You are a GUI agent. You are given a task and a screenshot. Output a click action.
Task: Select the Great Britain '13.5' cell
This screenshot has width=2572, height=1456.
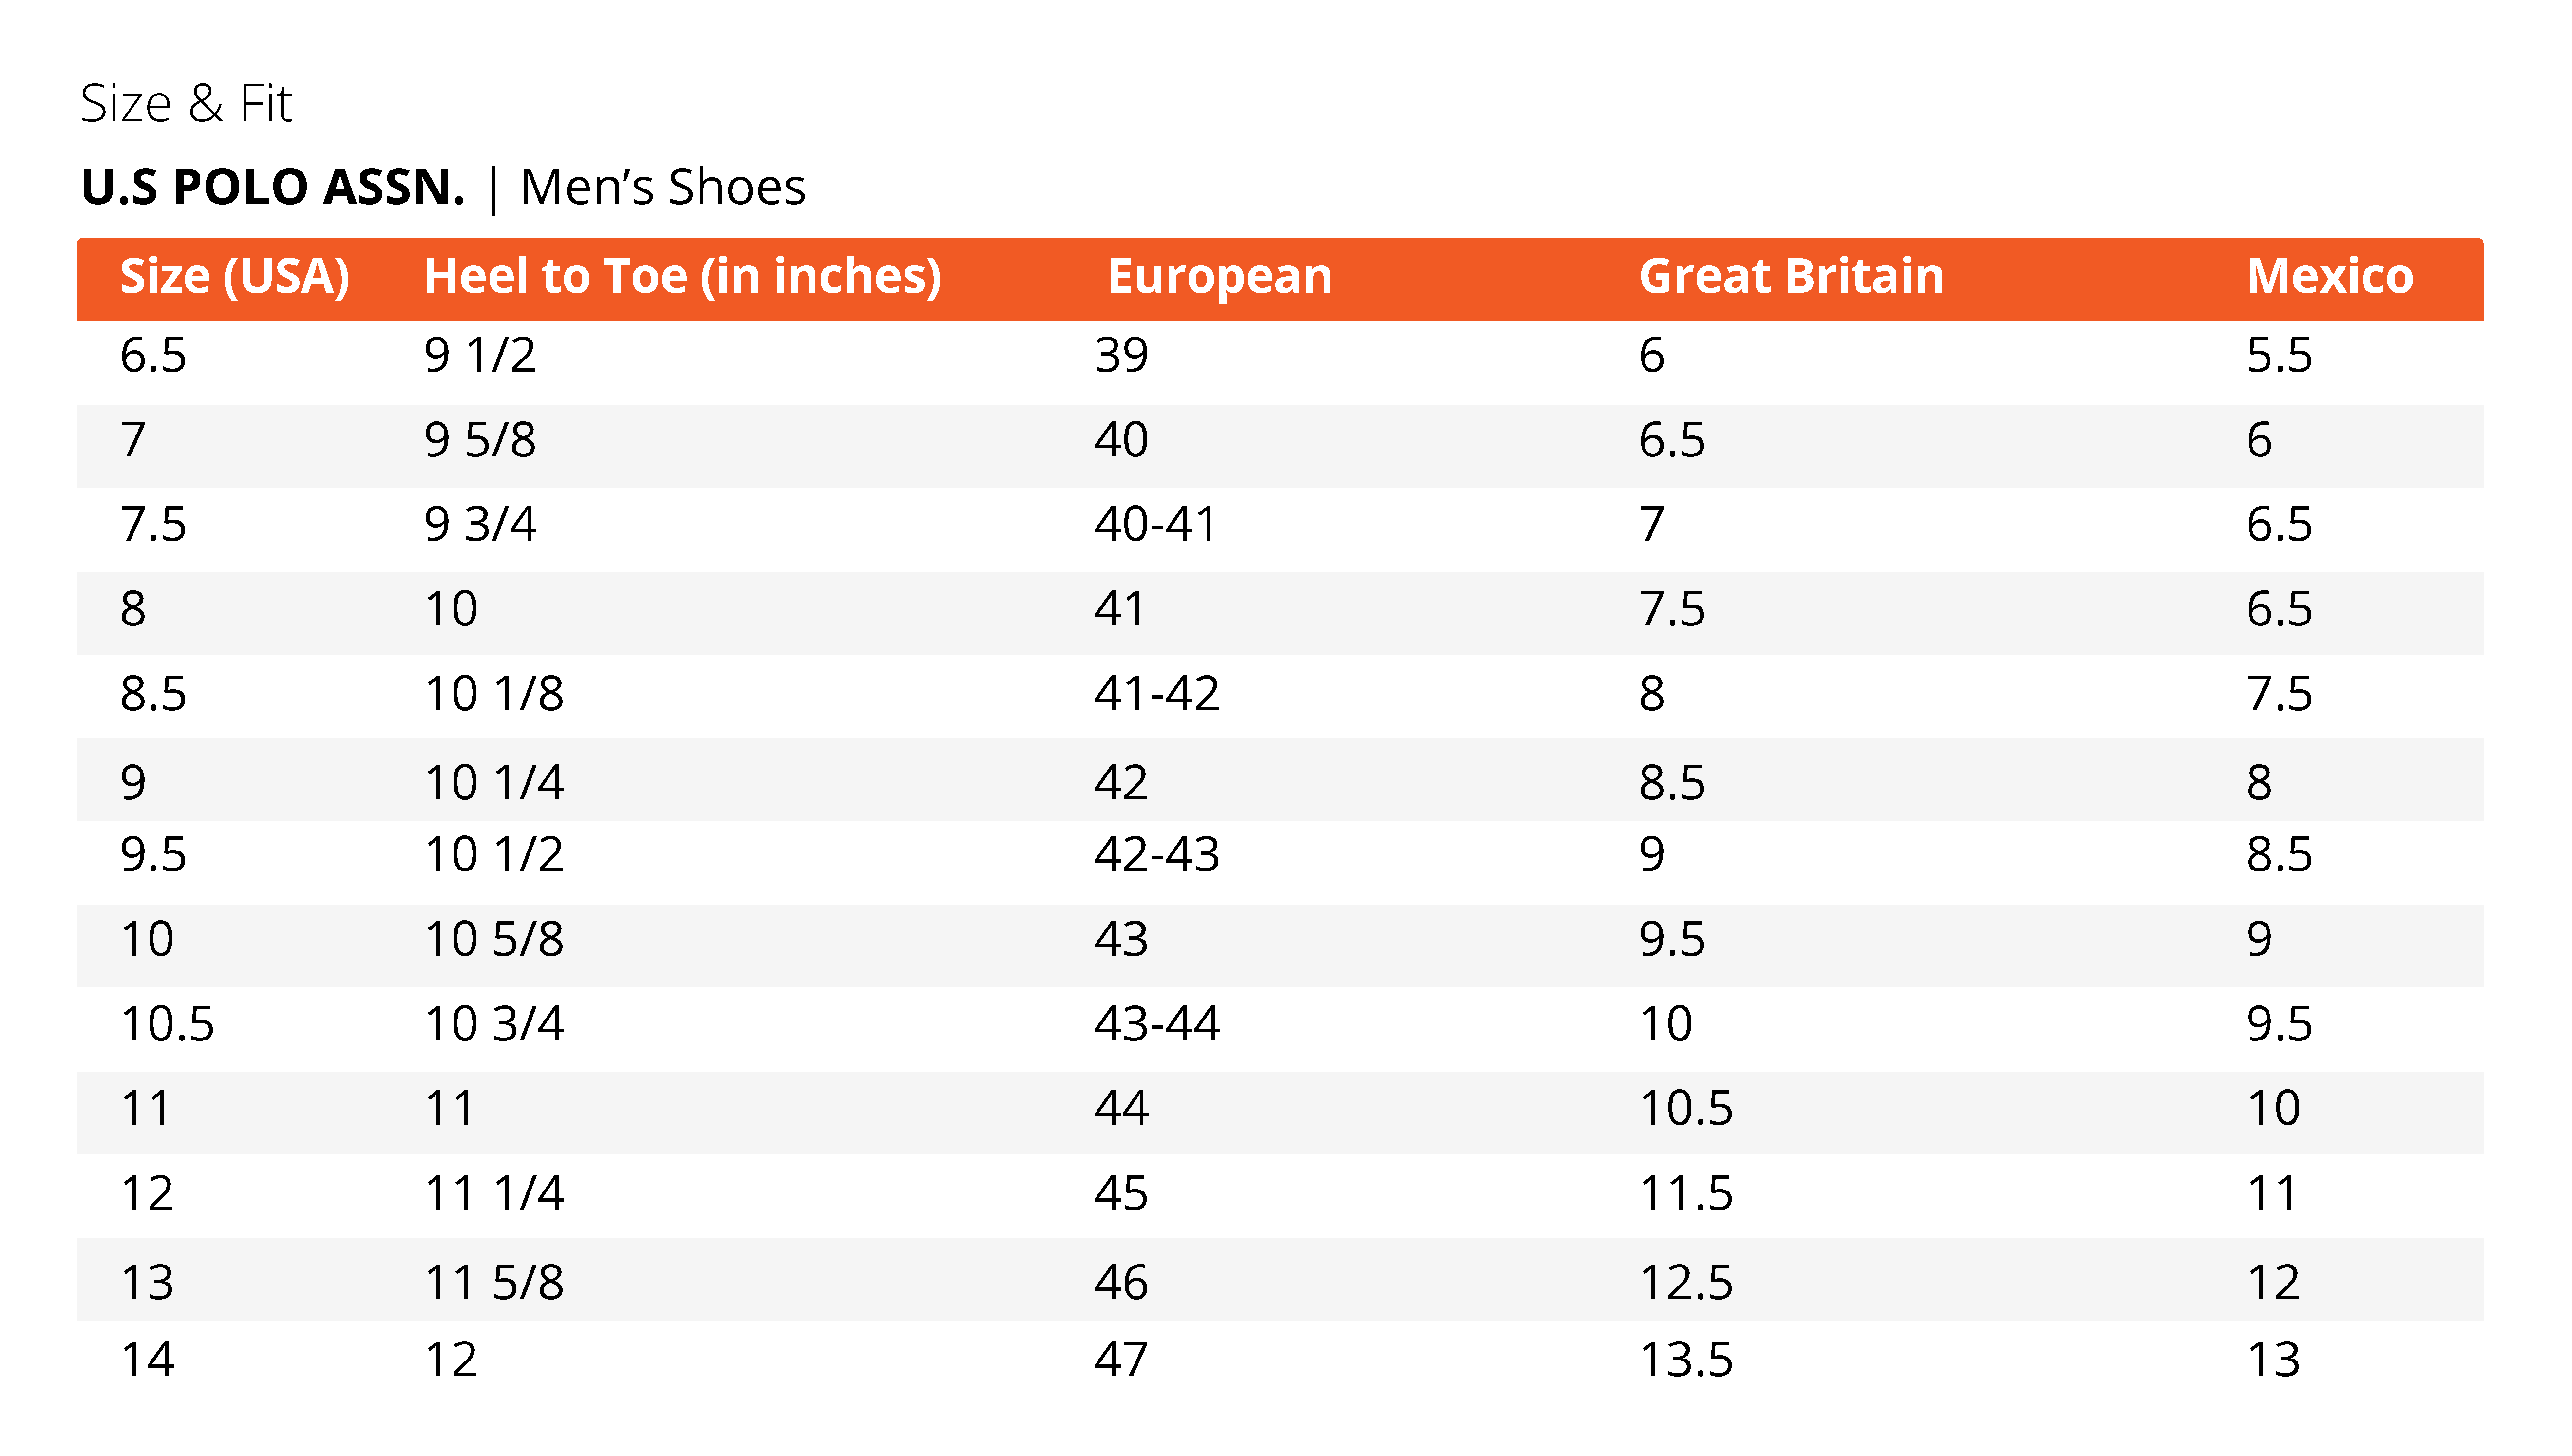[x=1685, y=1360]
